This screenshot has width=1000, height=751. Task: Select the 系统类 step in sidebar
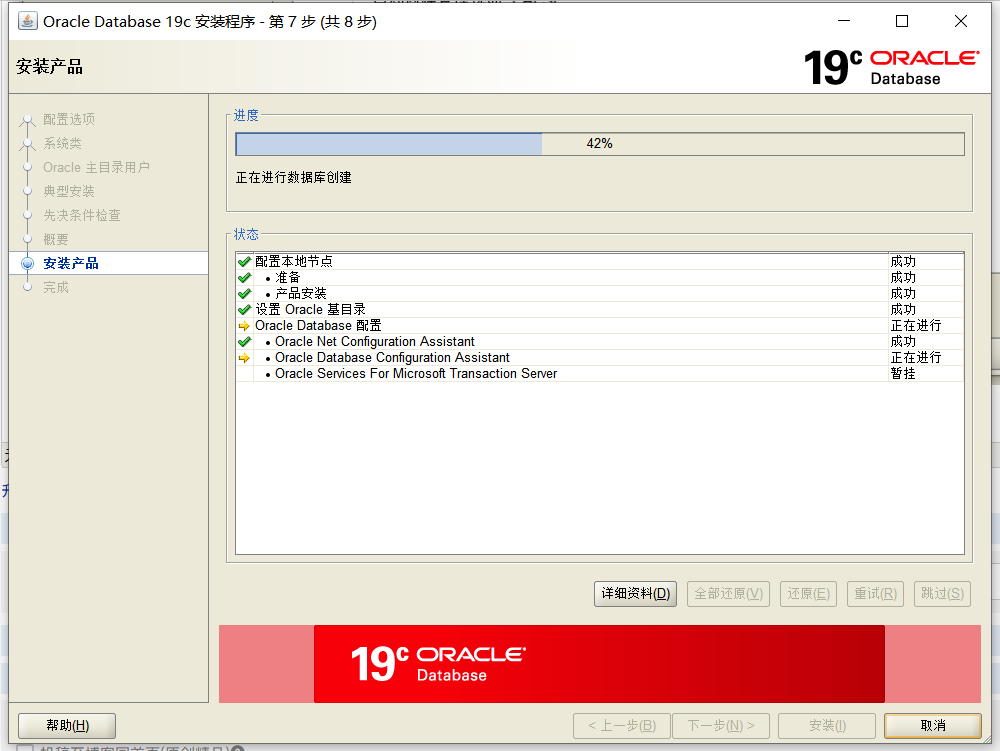click(62, 143)
